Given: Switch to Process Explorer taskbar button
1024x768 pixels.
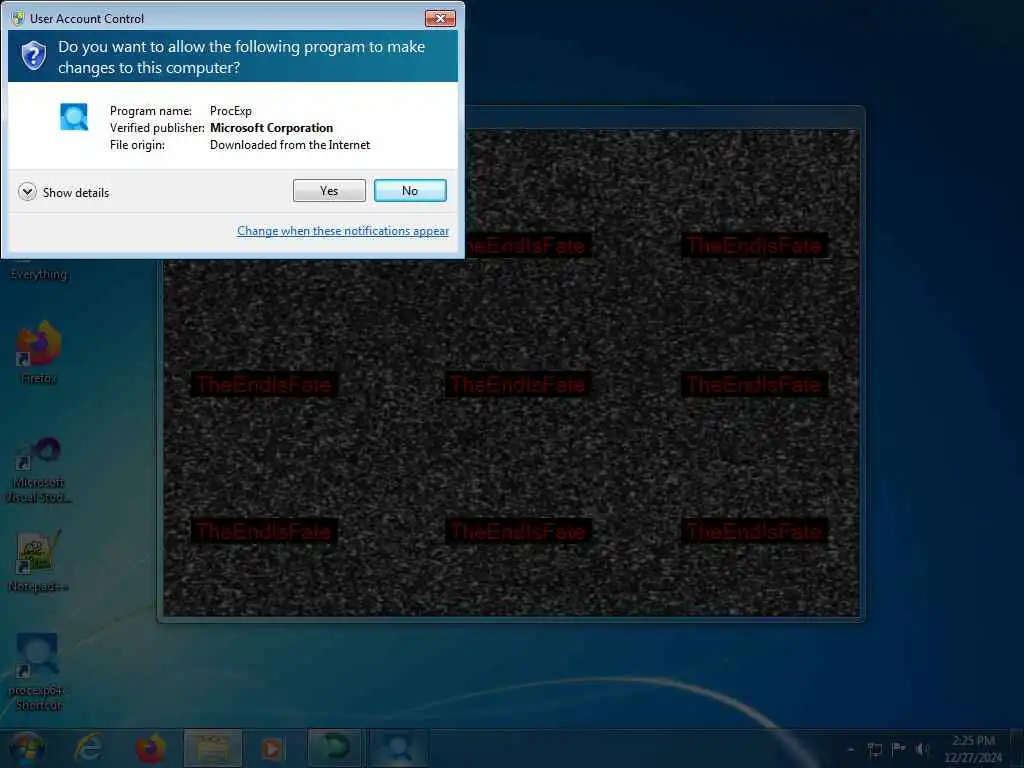Looking at the screenshot, I should pyautogui.click(x=397, y=748).
